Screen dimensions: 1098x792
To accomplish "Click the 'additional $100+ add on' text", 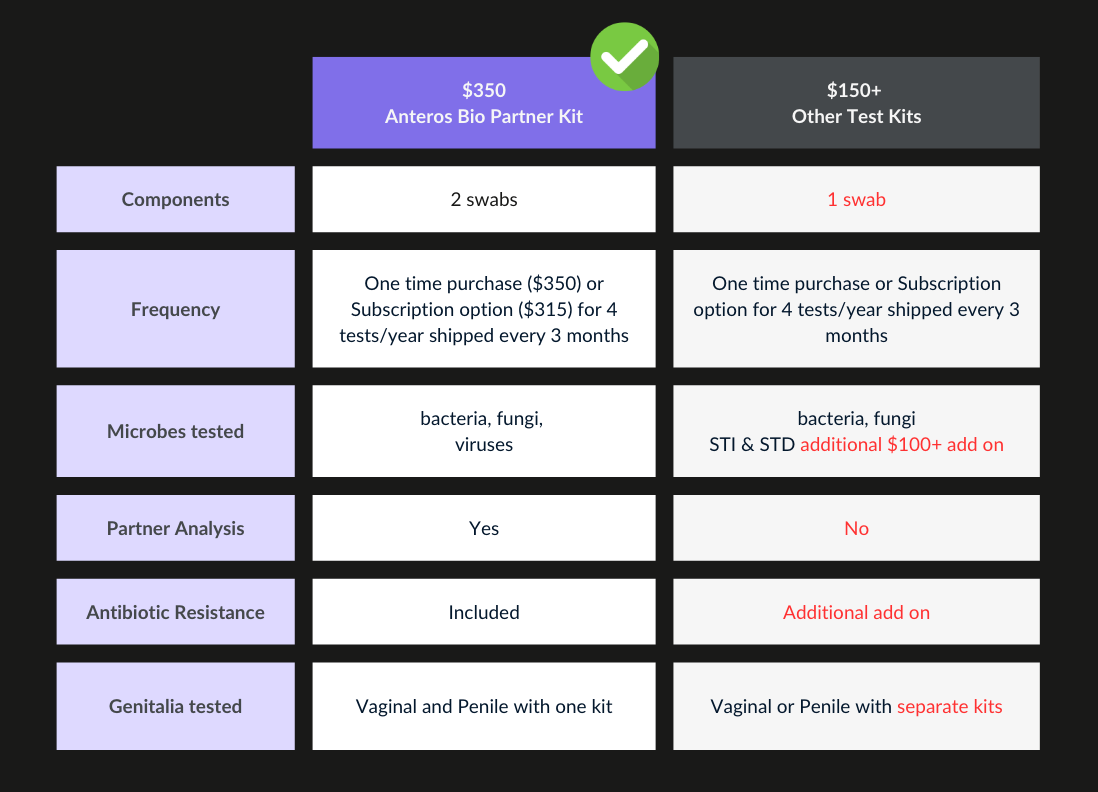I will click(x=901, y=444).
